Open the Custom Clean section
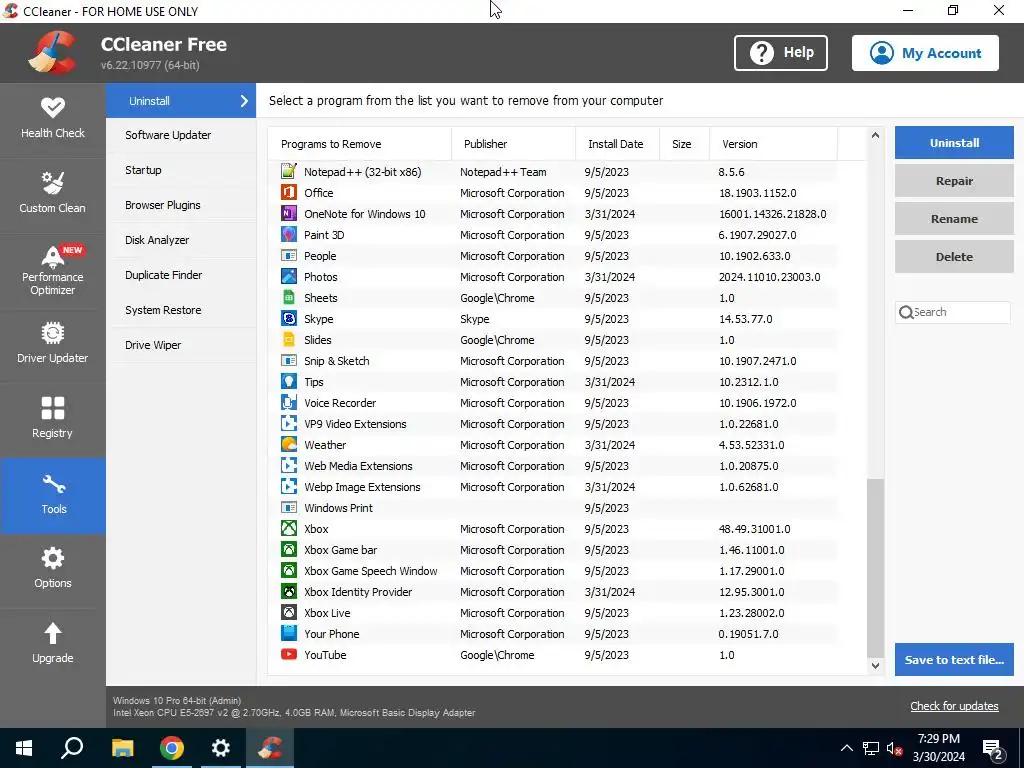This screenshot has height=768, width=1024. point(52,194)
